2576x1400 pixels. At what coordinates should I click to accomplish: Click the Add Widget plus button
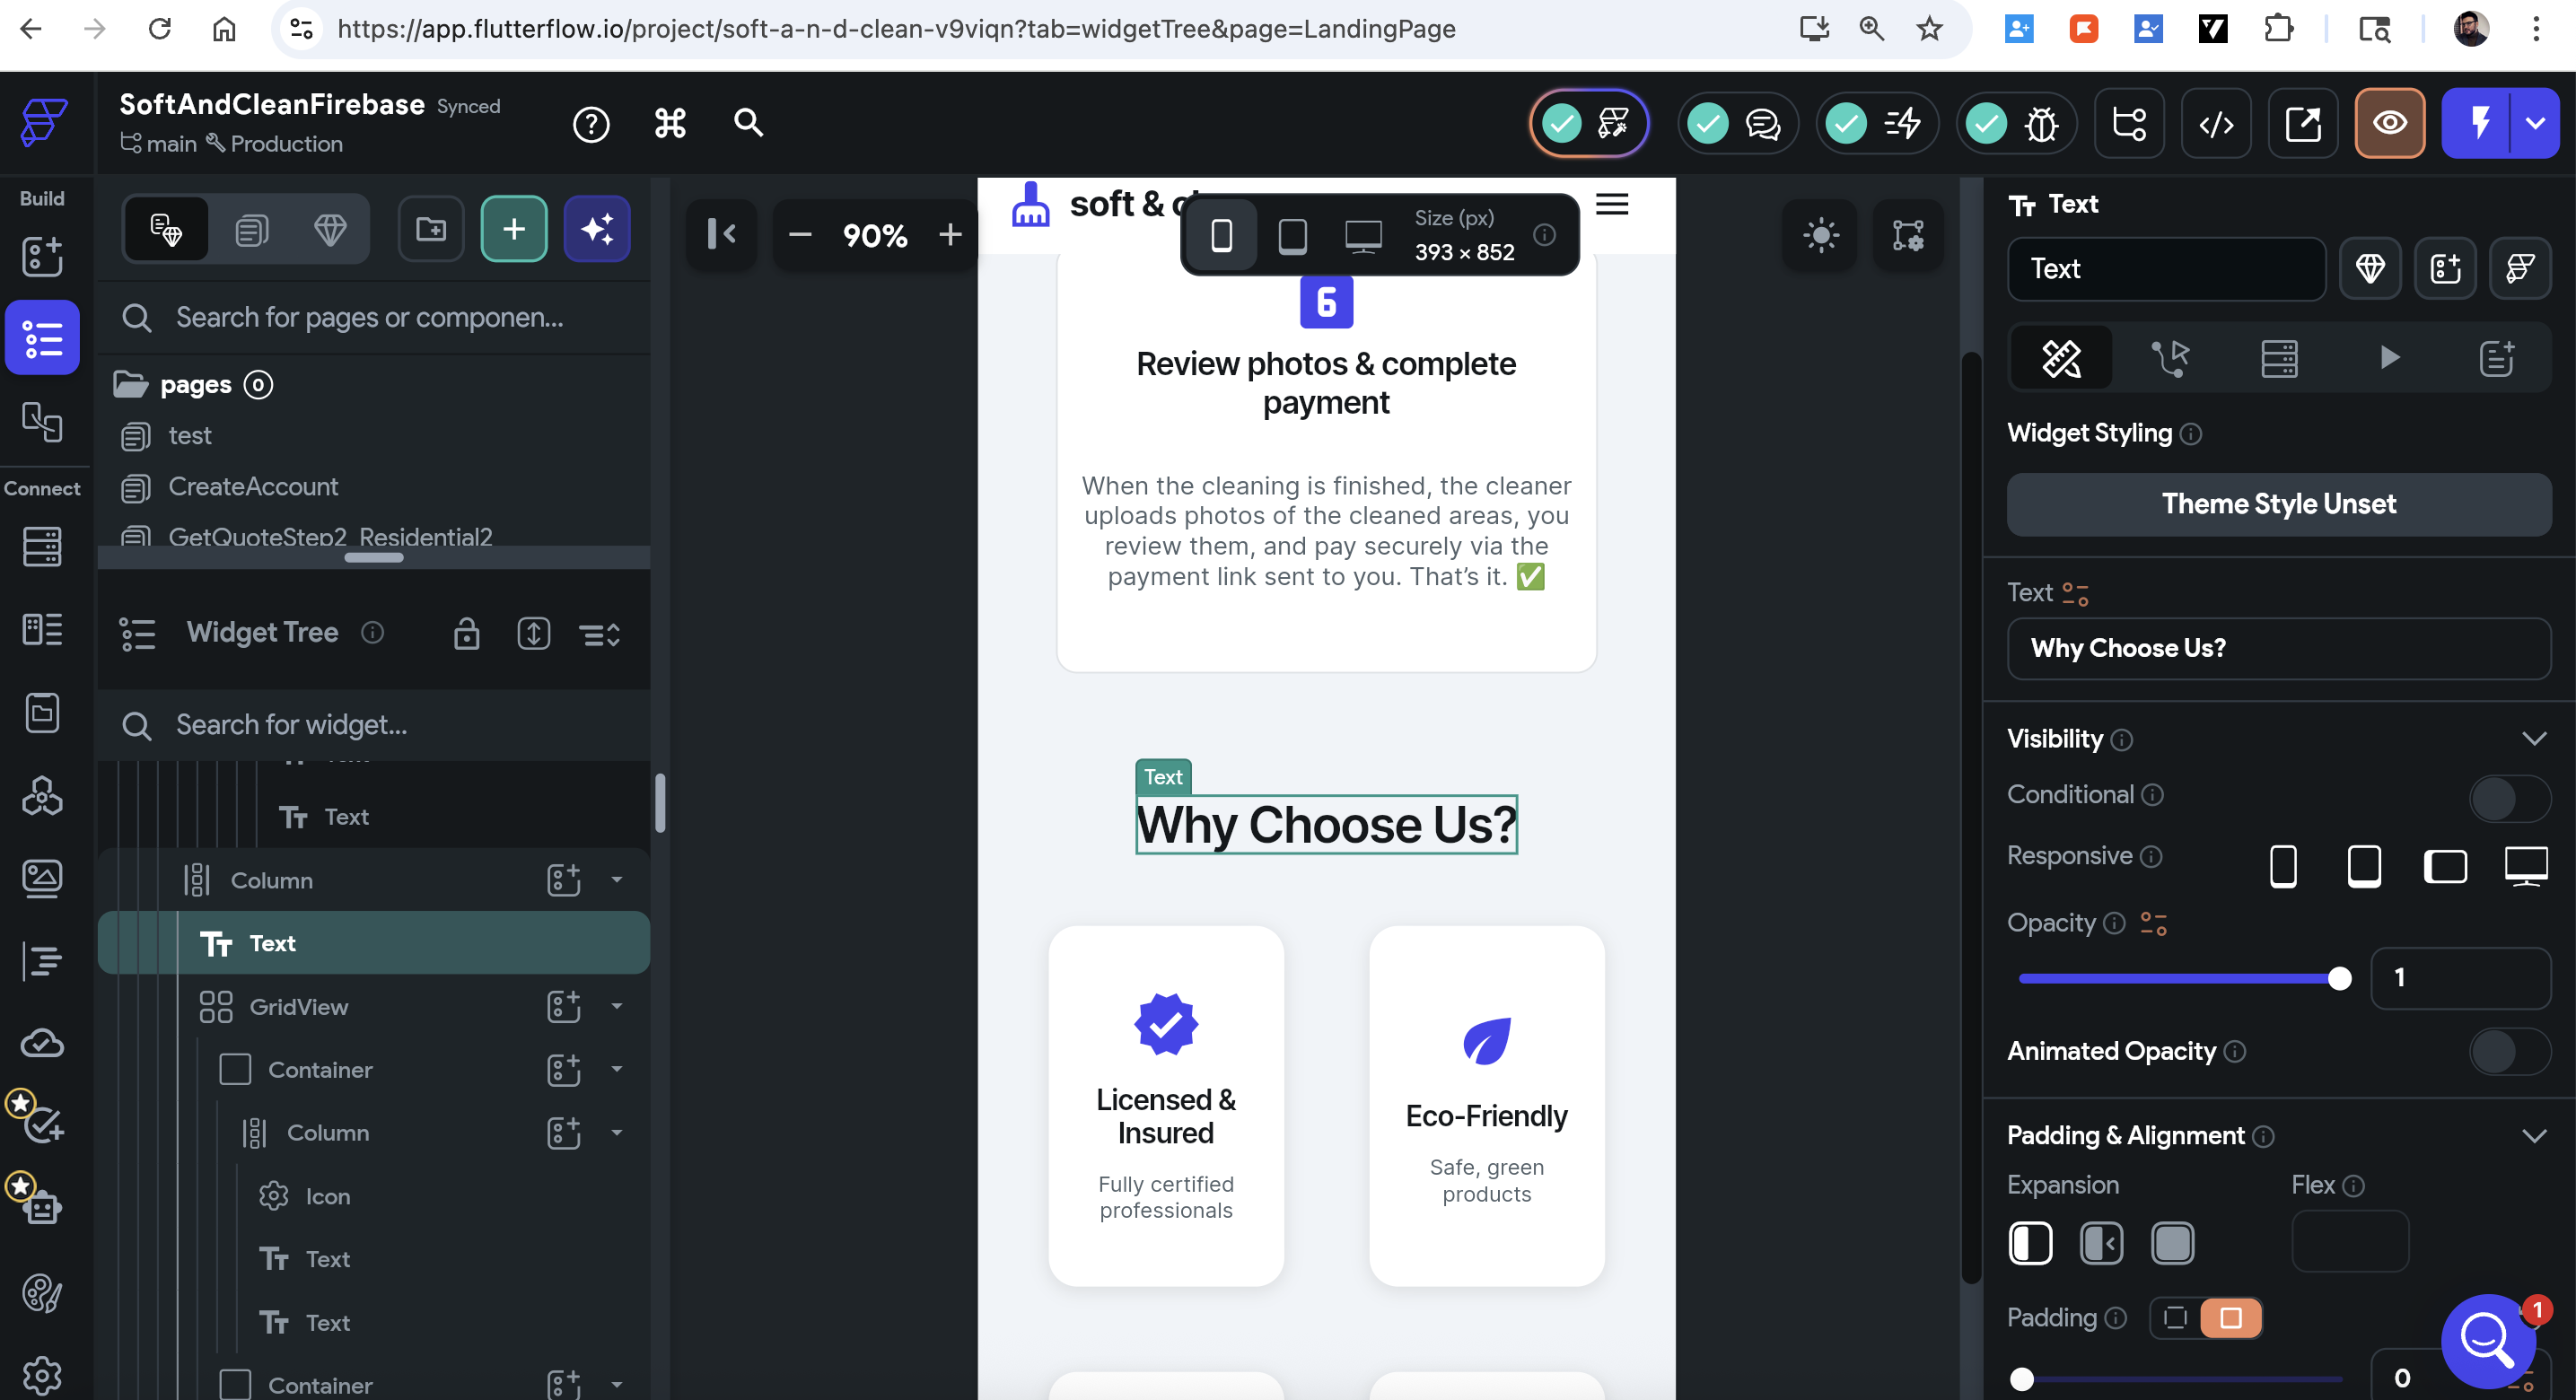click(x=513, y=229)
